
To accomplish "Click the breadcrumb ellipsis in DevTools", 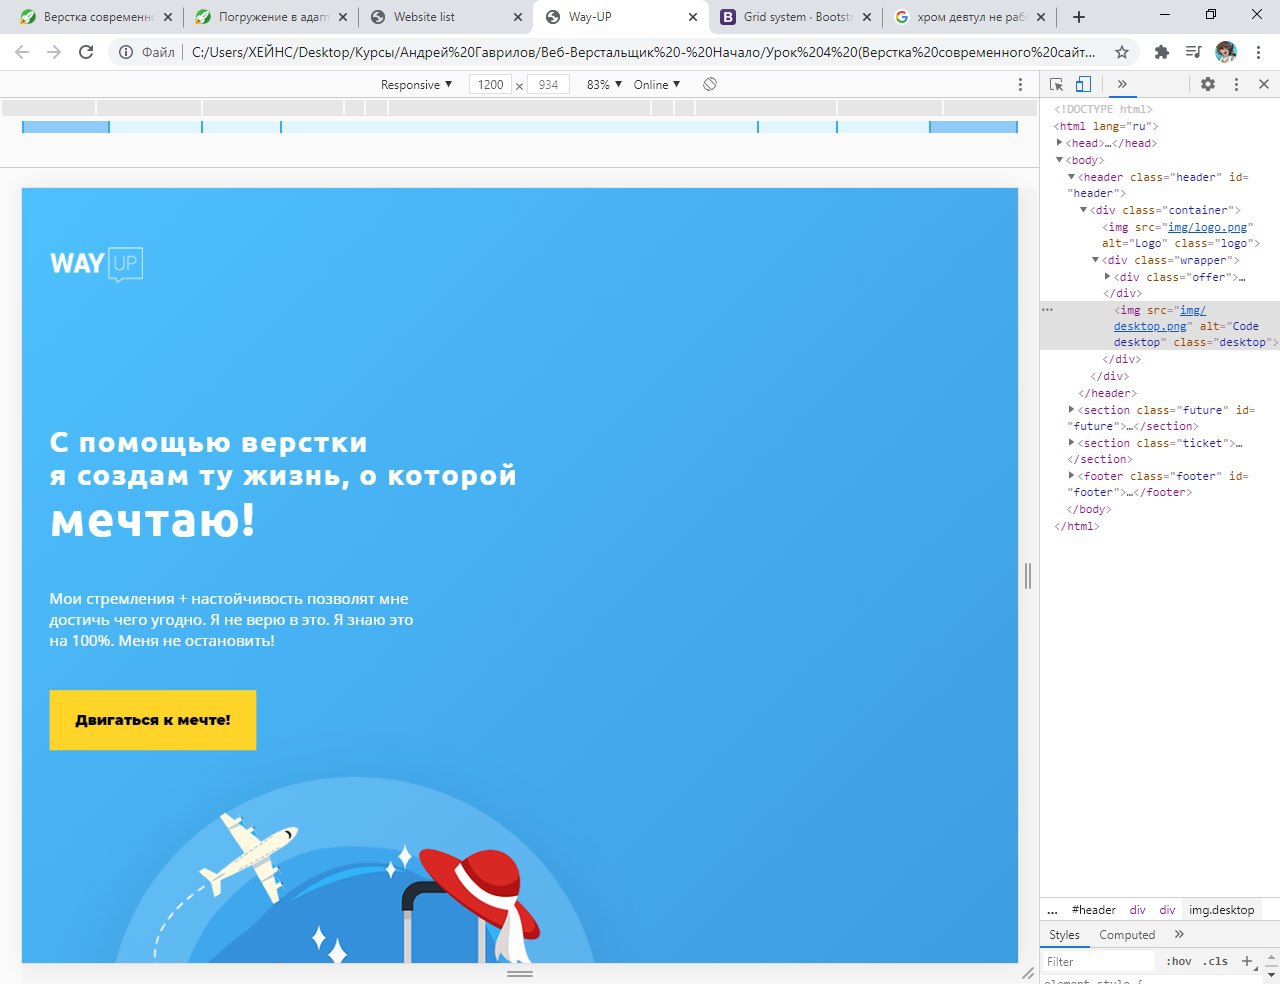I will 1052,910.
